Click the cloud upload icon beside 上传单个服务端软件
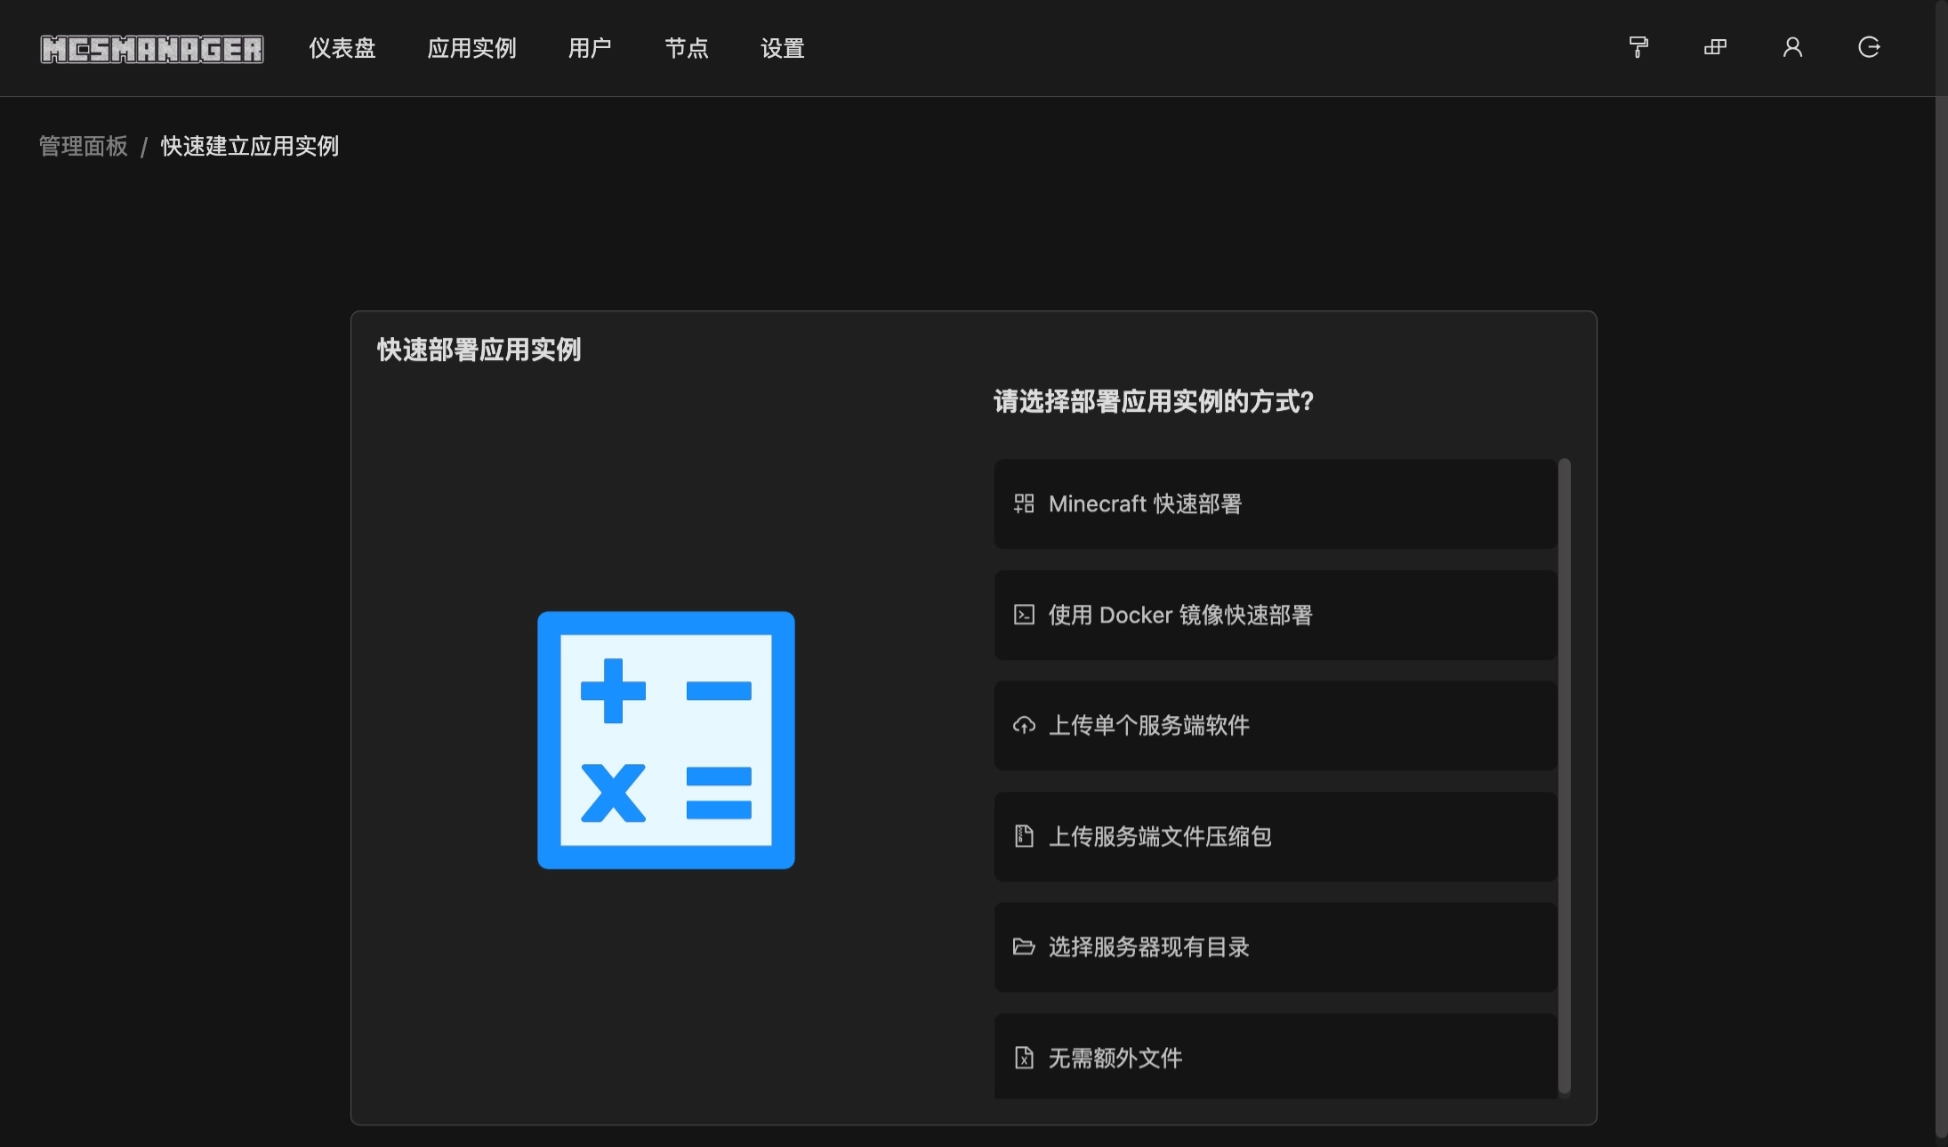This screenshot has width=1948, height=1147. [x=1024, y=725]
